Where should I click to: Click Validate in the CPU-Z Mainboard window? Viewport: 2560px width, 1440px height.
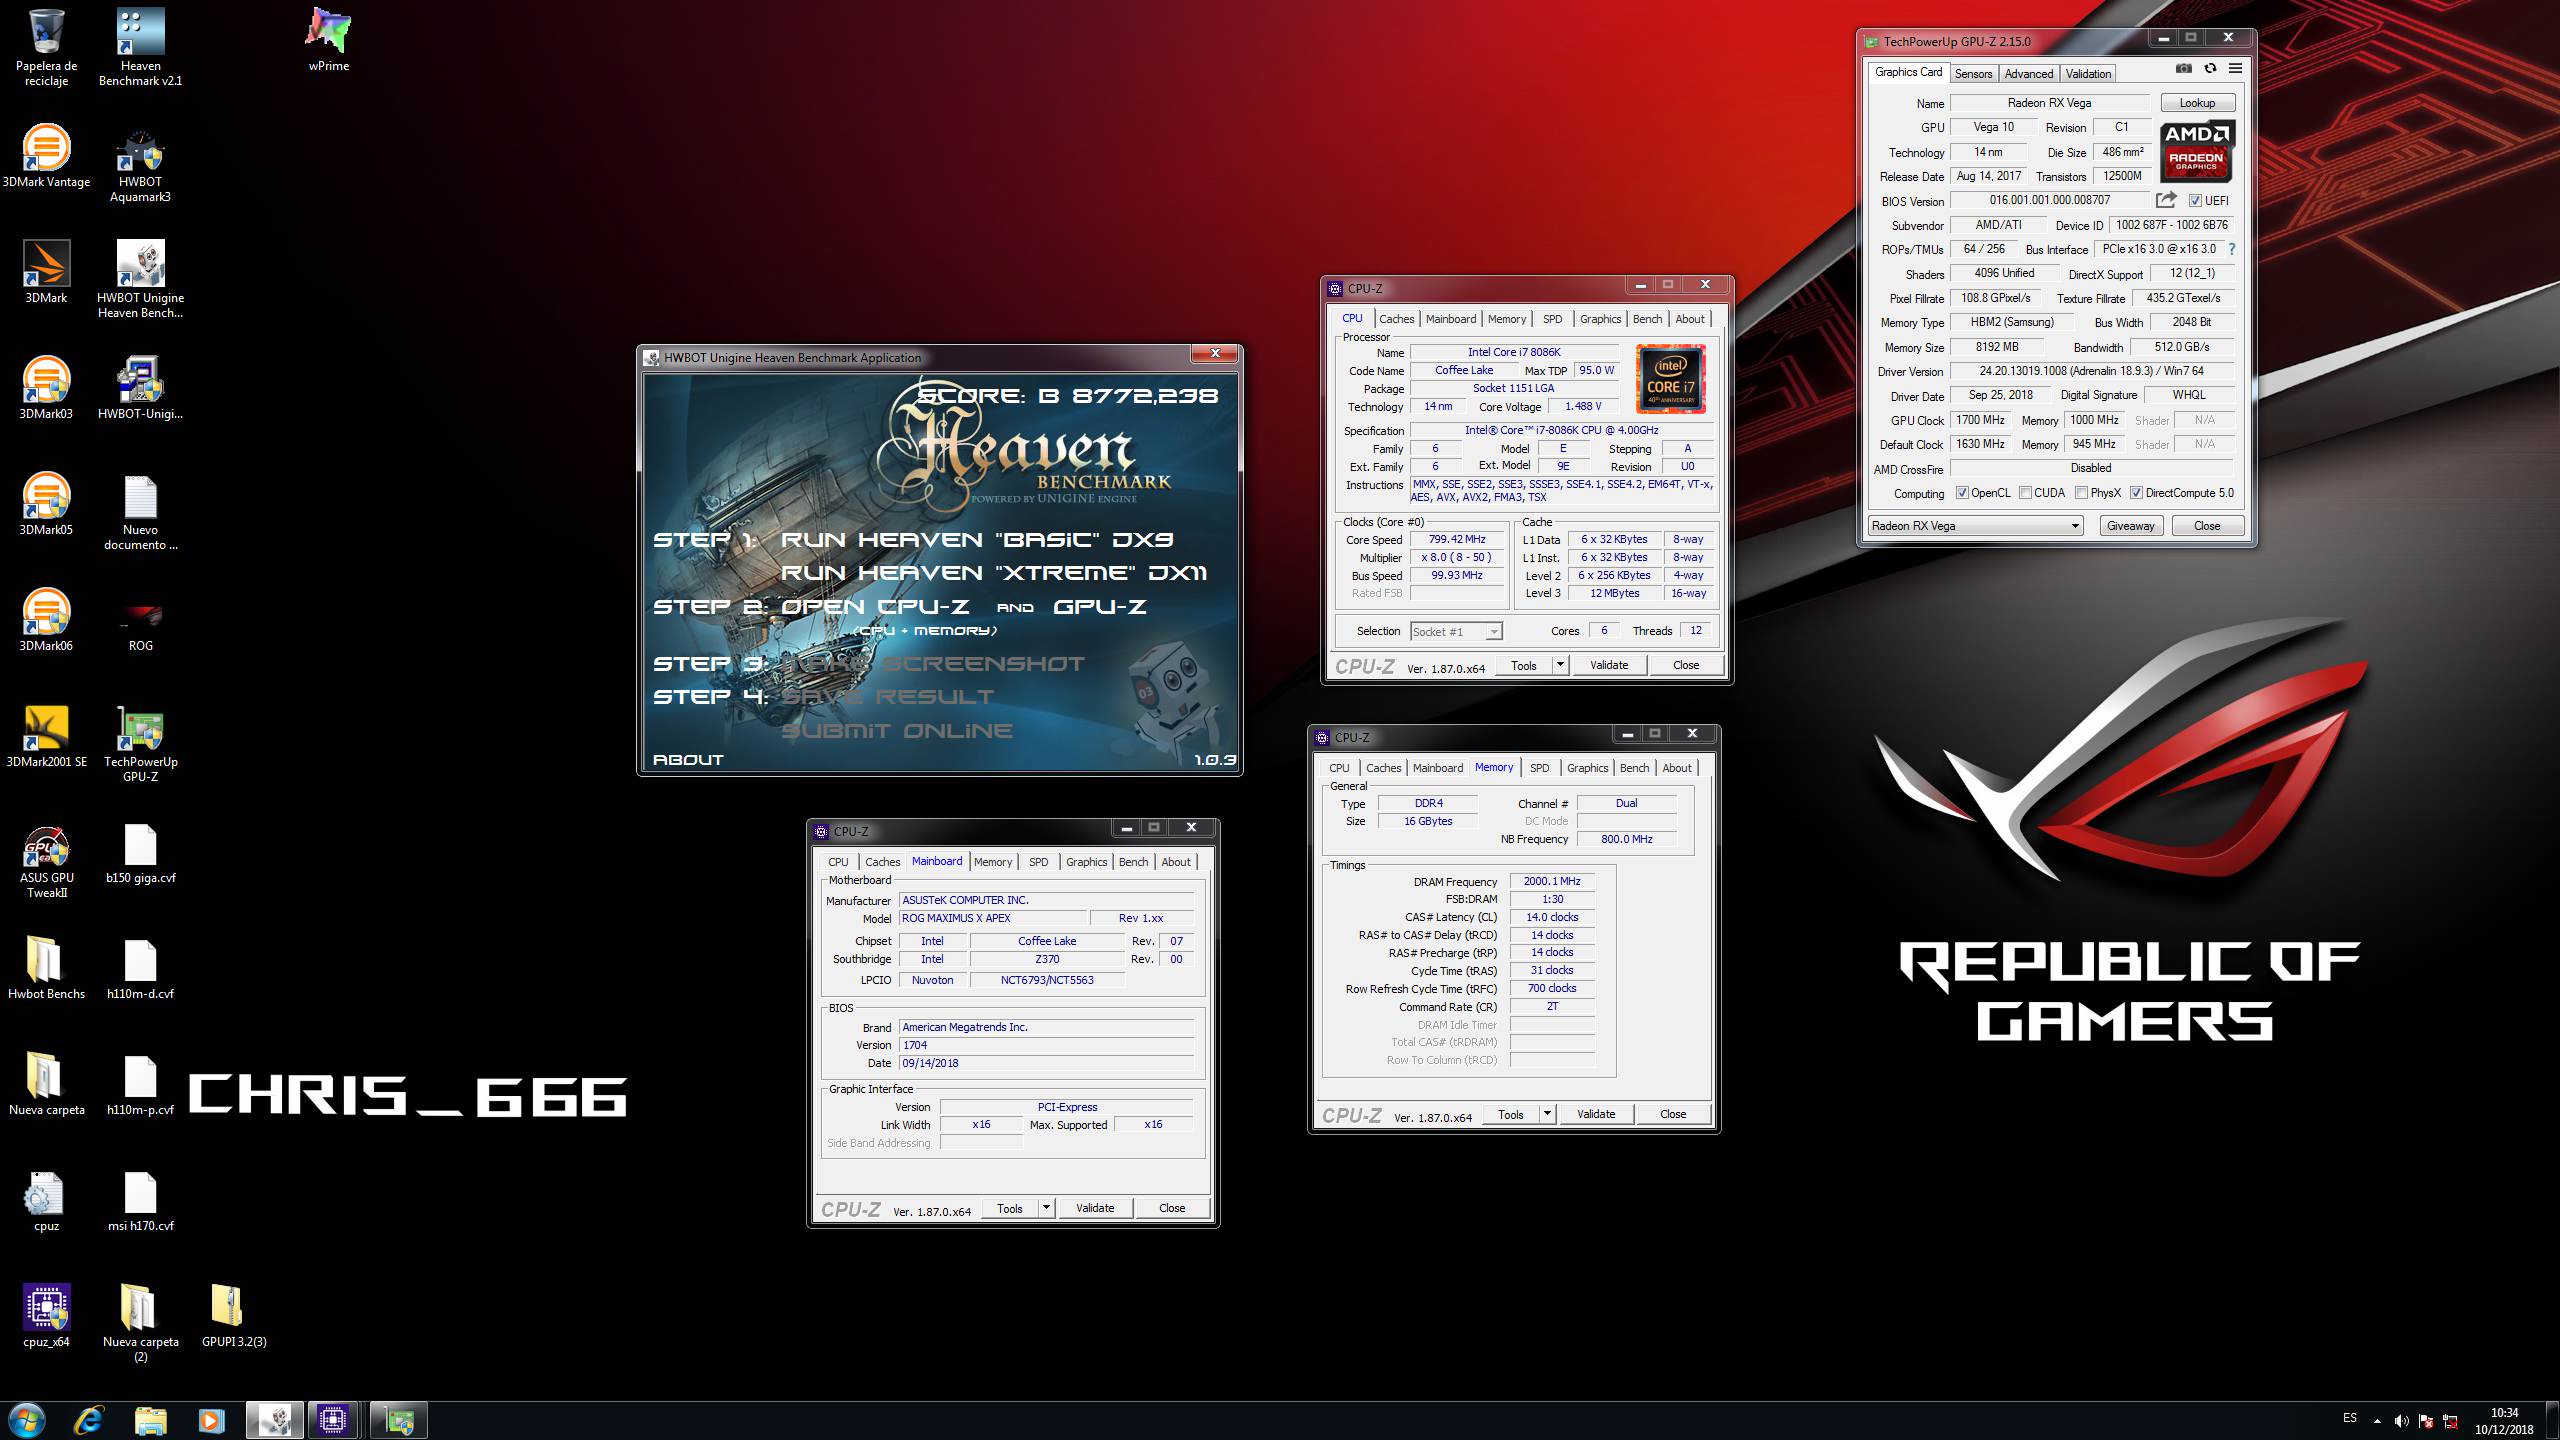[1094, 1208]
